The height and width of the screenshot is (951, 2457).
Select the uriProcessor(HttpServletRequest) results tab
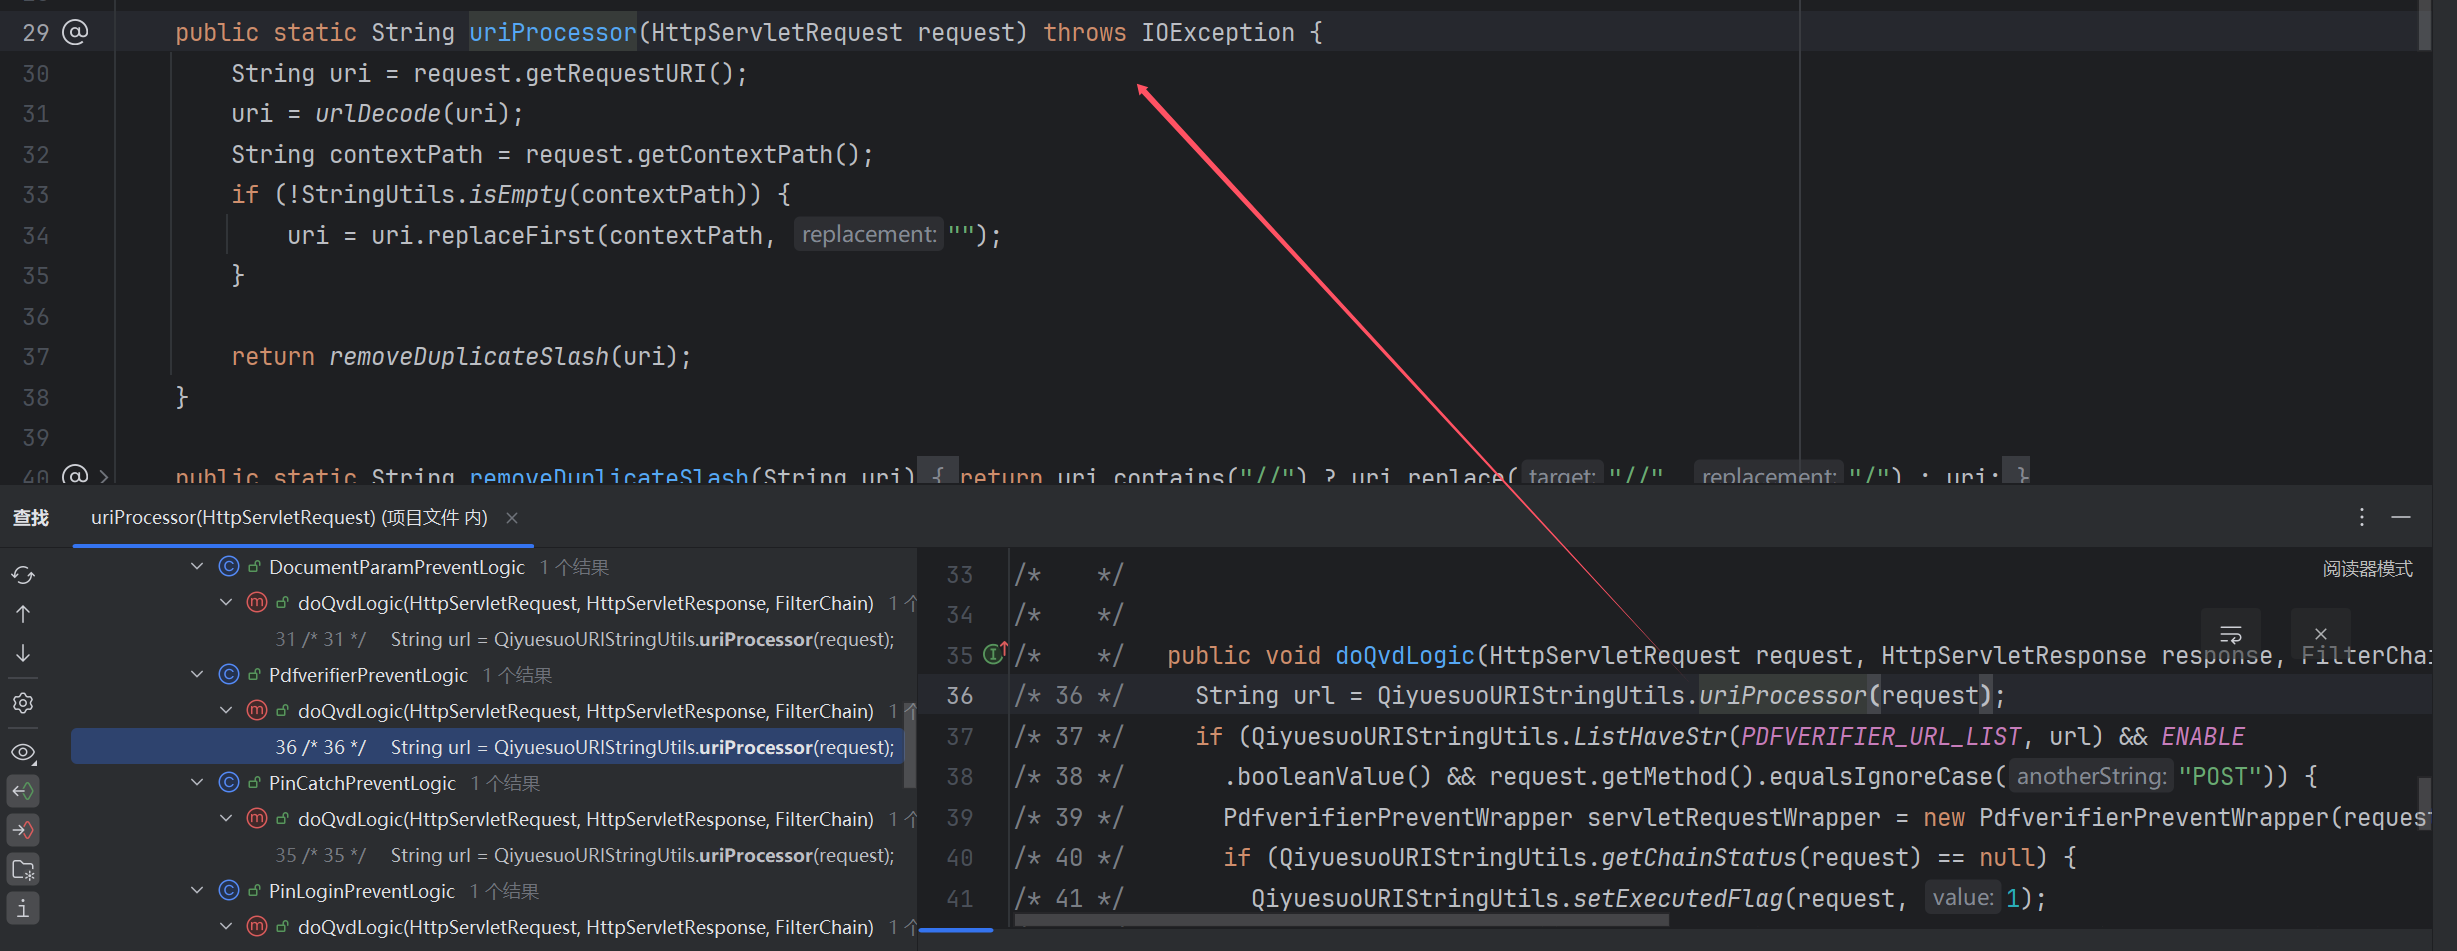pyautogui.click(x=289, y=517)
